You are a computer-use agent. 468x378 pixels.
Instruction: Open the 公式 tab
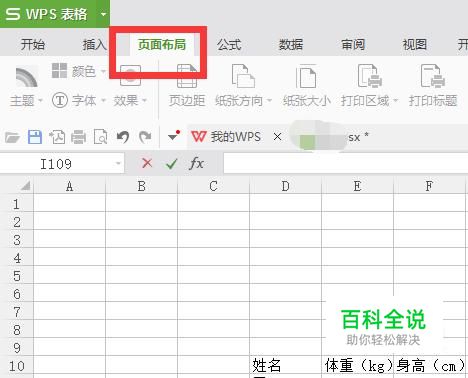point(229,44)
